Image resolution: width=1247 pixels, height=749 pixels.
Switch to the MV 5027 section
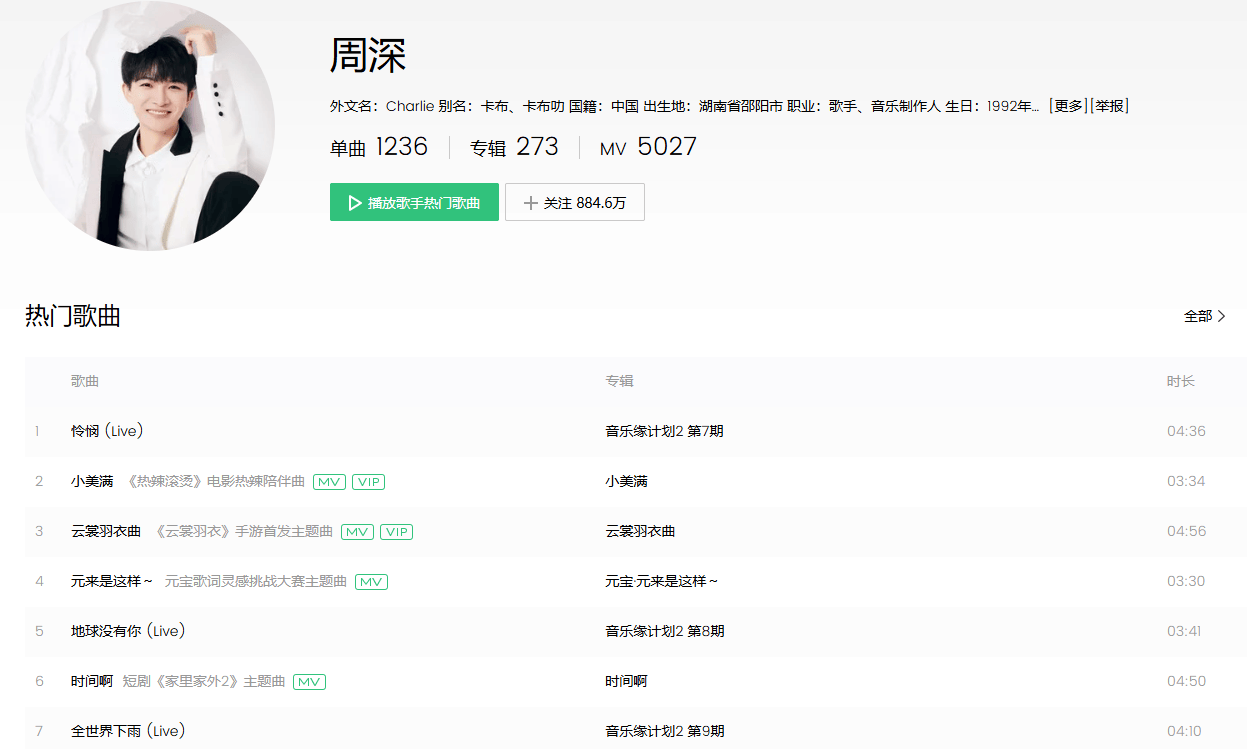(648, 148)
